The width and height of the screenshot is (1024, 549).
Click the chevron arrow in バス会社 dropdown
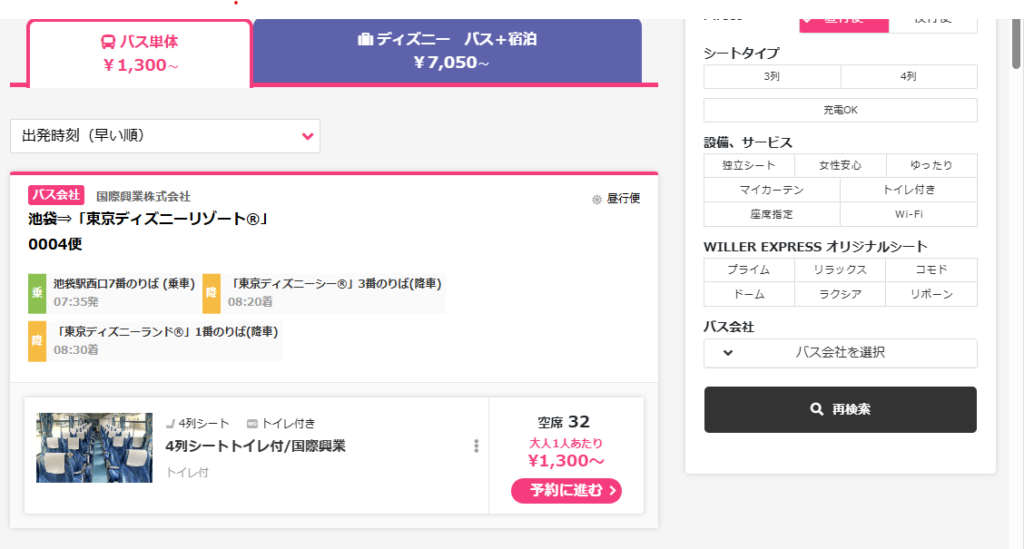click(728, 353)
